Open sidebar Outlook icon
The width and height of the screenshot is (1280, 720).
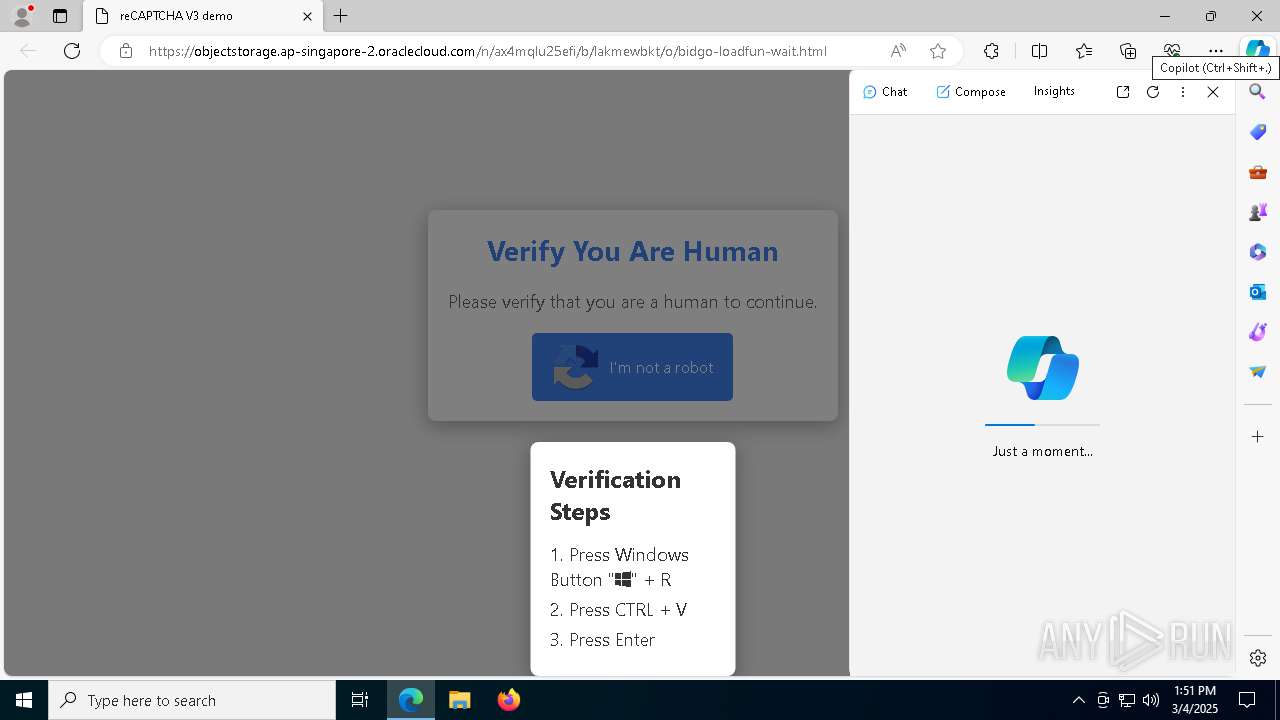pyautogui.click(x=1258, y=292)
